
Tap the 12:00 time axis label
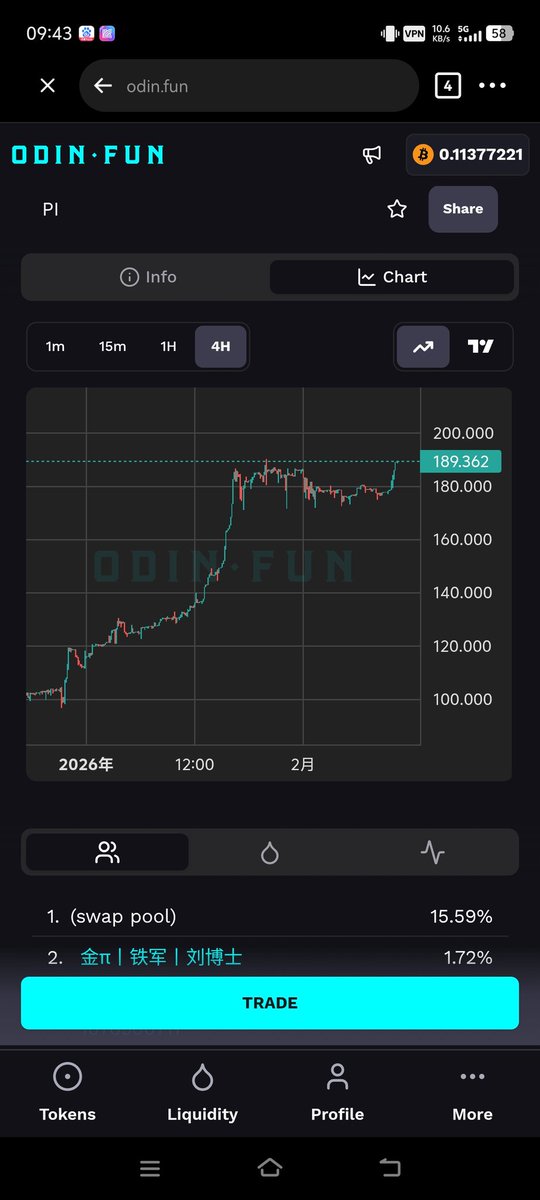click(194, 764)
